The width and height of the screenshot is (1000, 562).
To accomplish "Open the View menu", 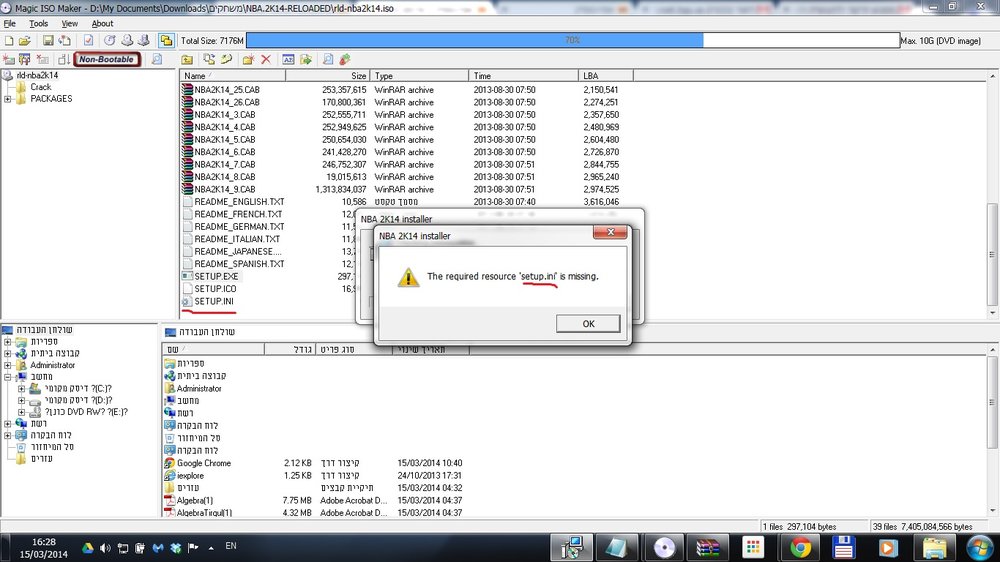I will (70, 24).
